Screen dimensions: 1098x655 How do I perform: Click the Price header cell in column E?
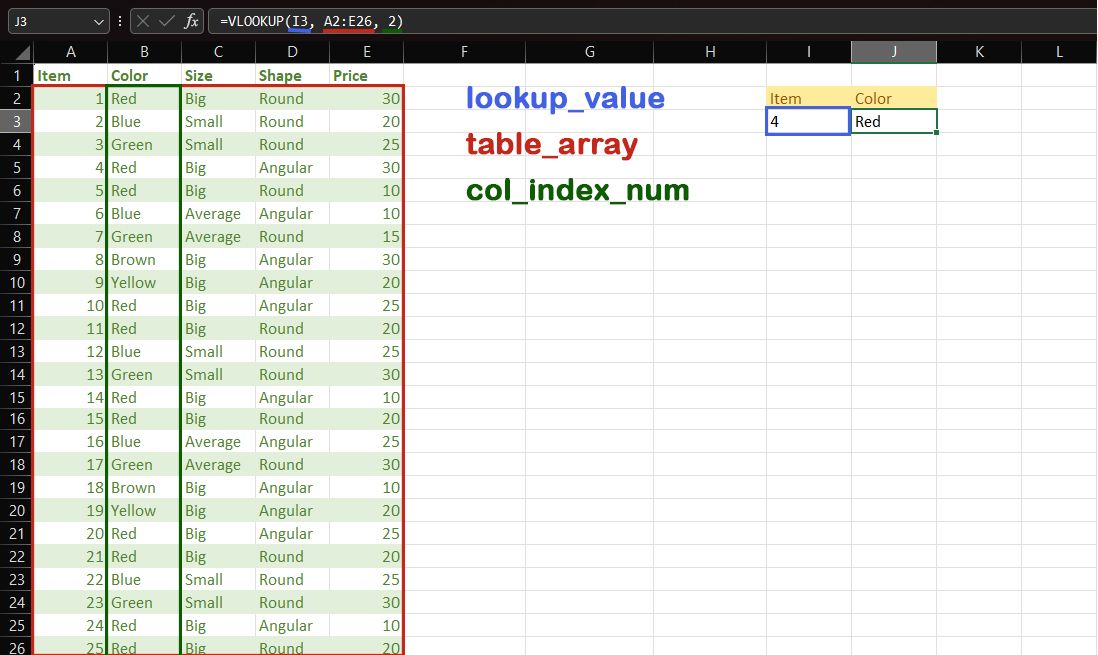coord(366,75)
